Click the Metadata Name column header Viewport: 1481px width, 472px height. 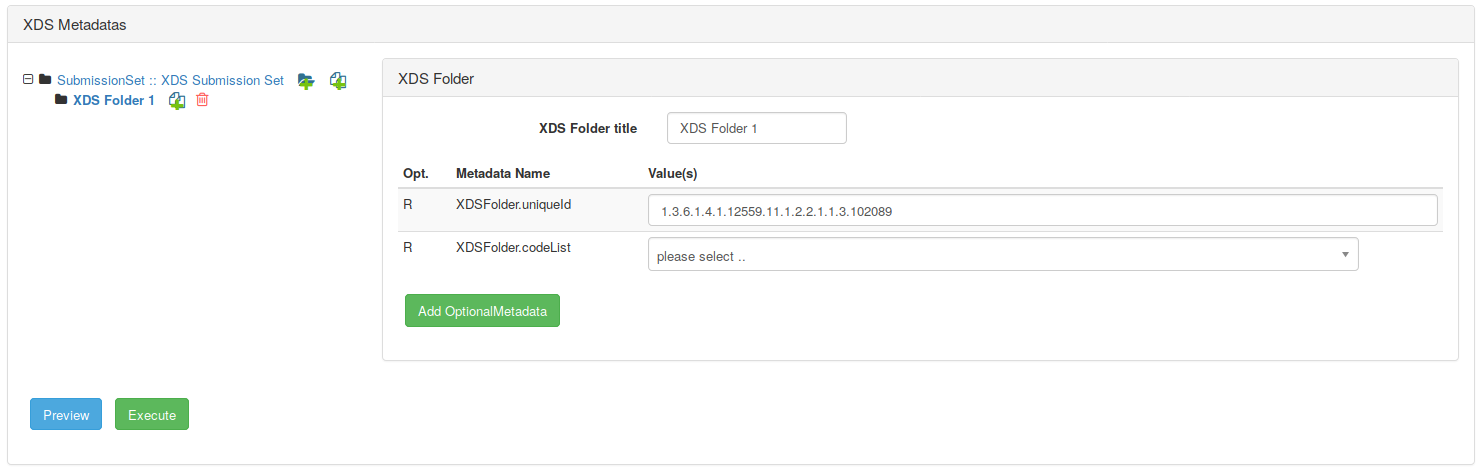click(502, 174)
